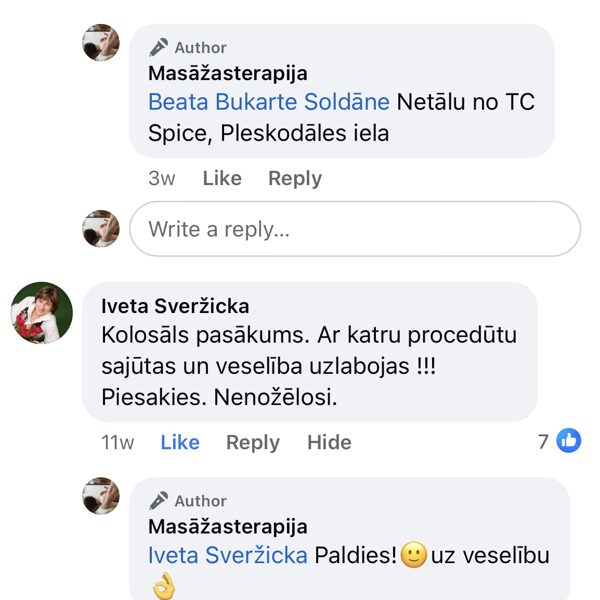
Task: Hide Iveta Sveržicka's comment
Action: [x=329, y=442]
